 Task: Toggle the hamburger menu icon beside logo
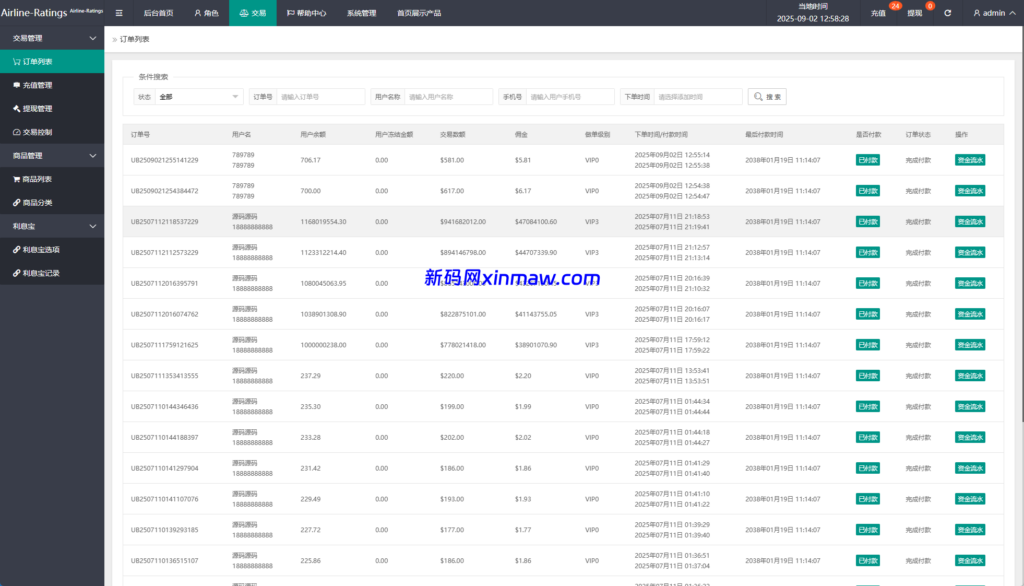118,13
